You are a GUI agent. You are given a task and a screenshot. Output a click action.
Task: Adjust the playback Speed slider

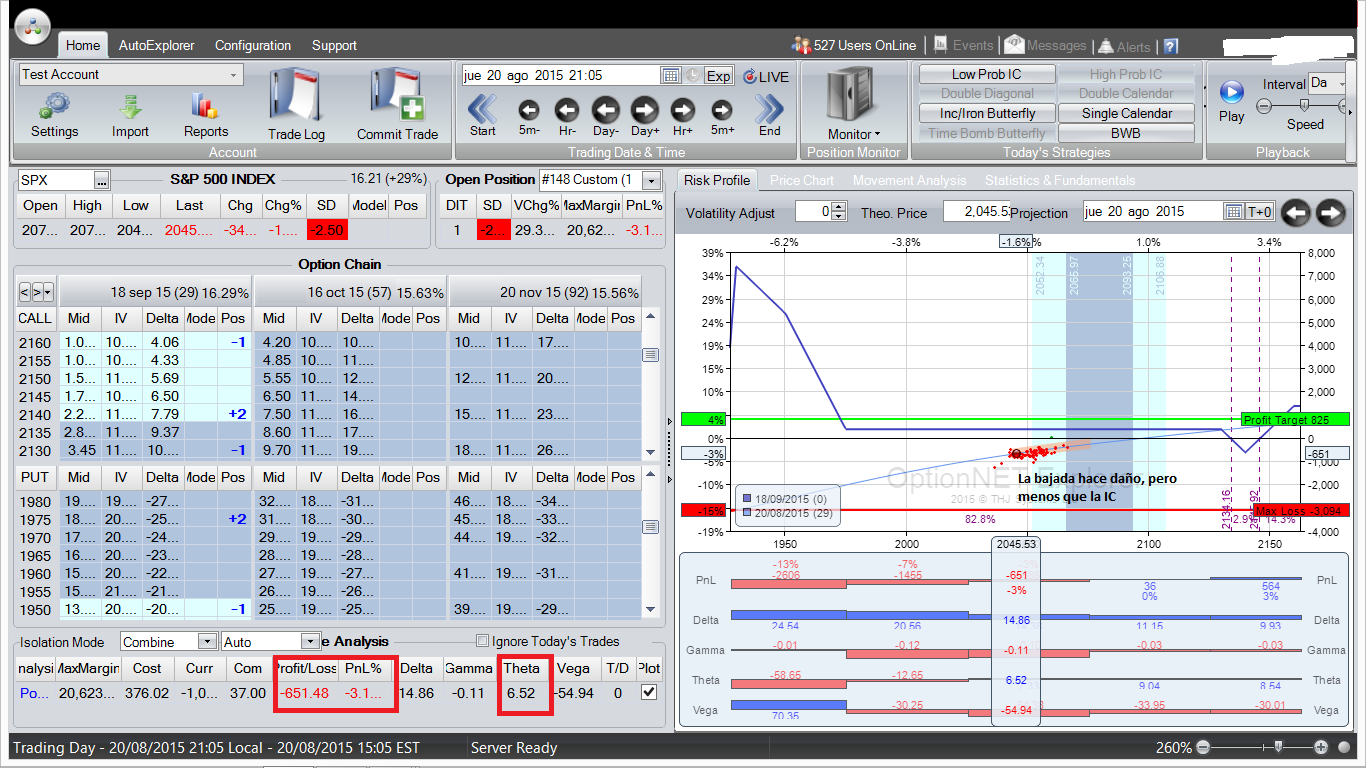click(x=1304, y=105)
